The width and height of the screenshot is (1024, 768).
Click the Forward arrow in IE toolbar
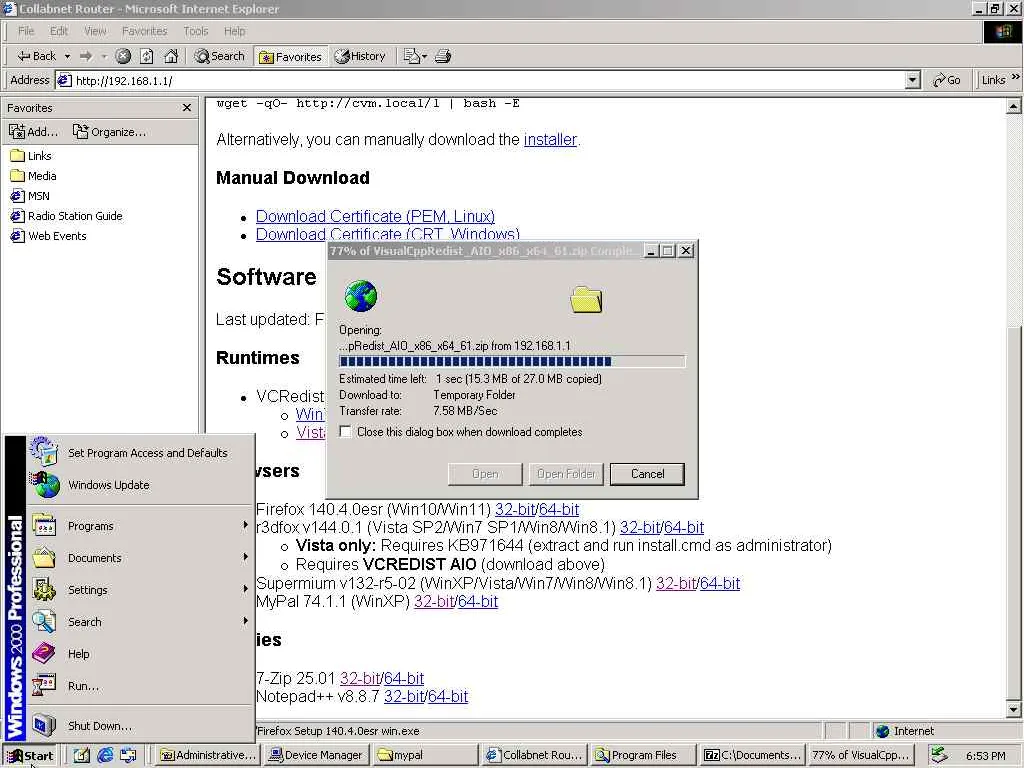coord(86,56)
